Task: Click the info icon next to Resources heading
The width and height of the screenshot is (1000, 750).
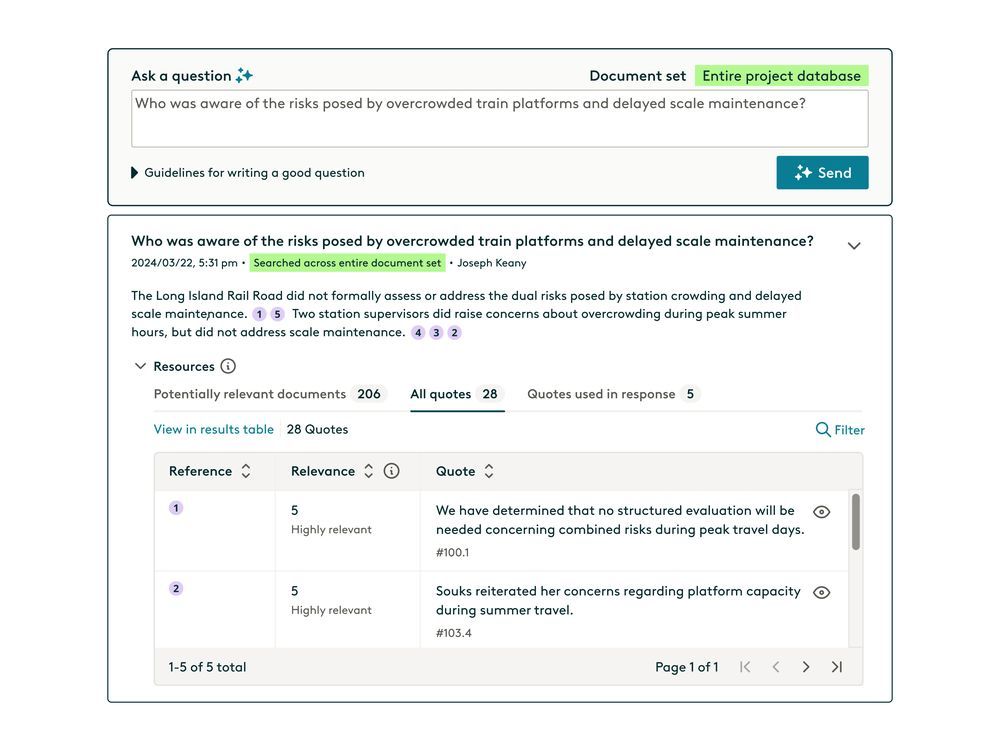Action: click(x=227, y=365)
